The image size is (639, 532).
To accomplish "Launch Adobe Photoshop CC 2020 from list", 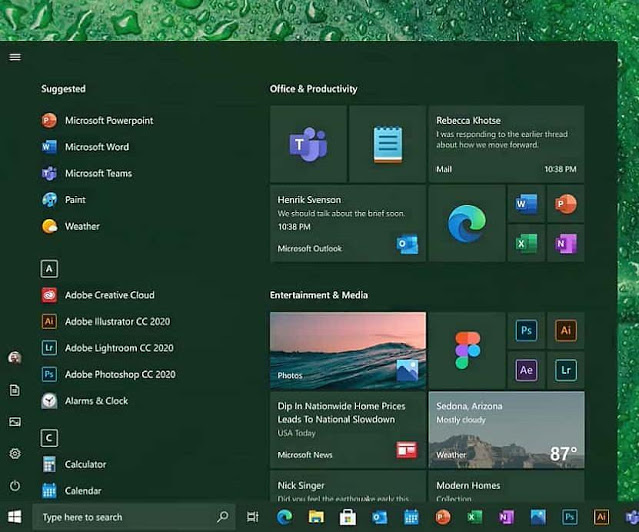I will [x=108, y=374].
